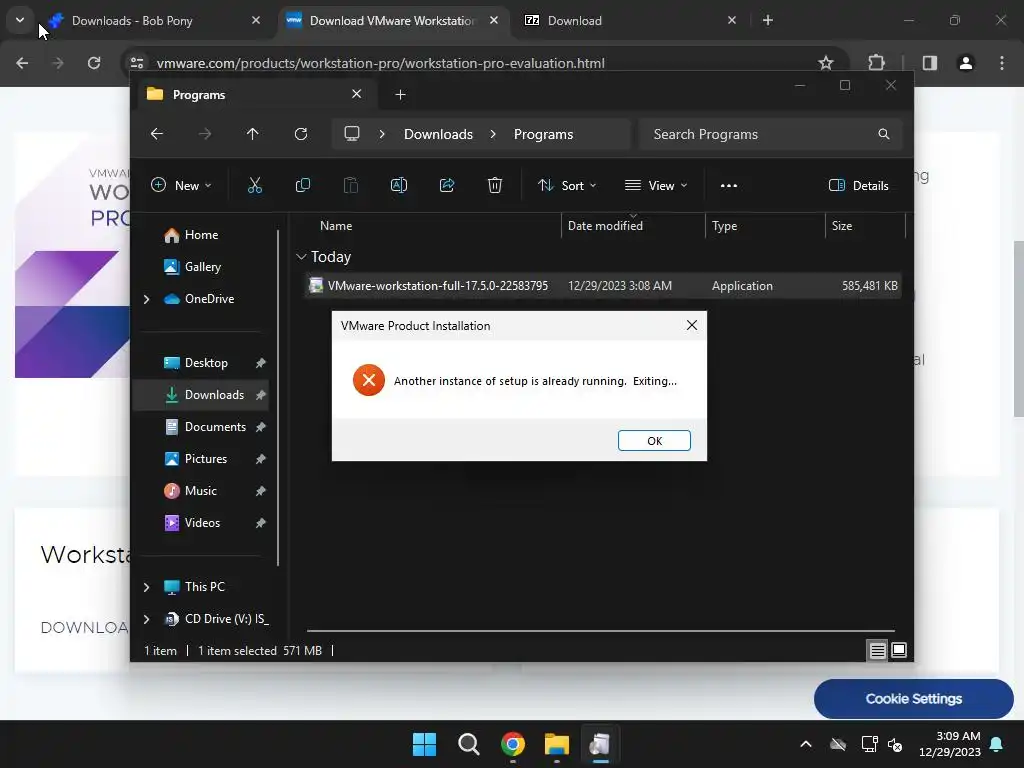
Task: Show hidden system tray icons
Action: click(x=806, y=744)
